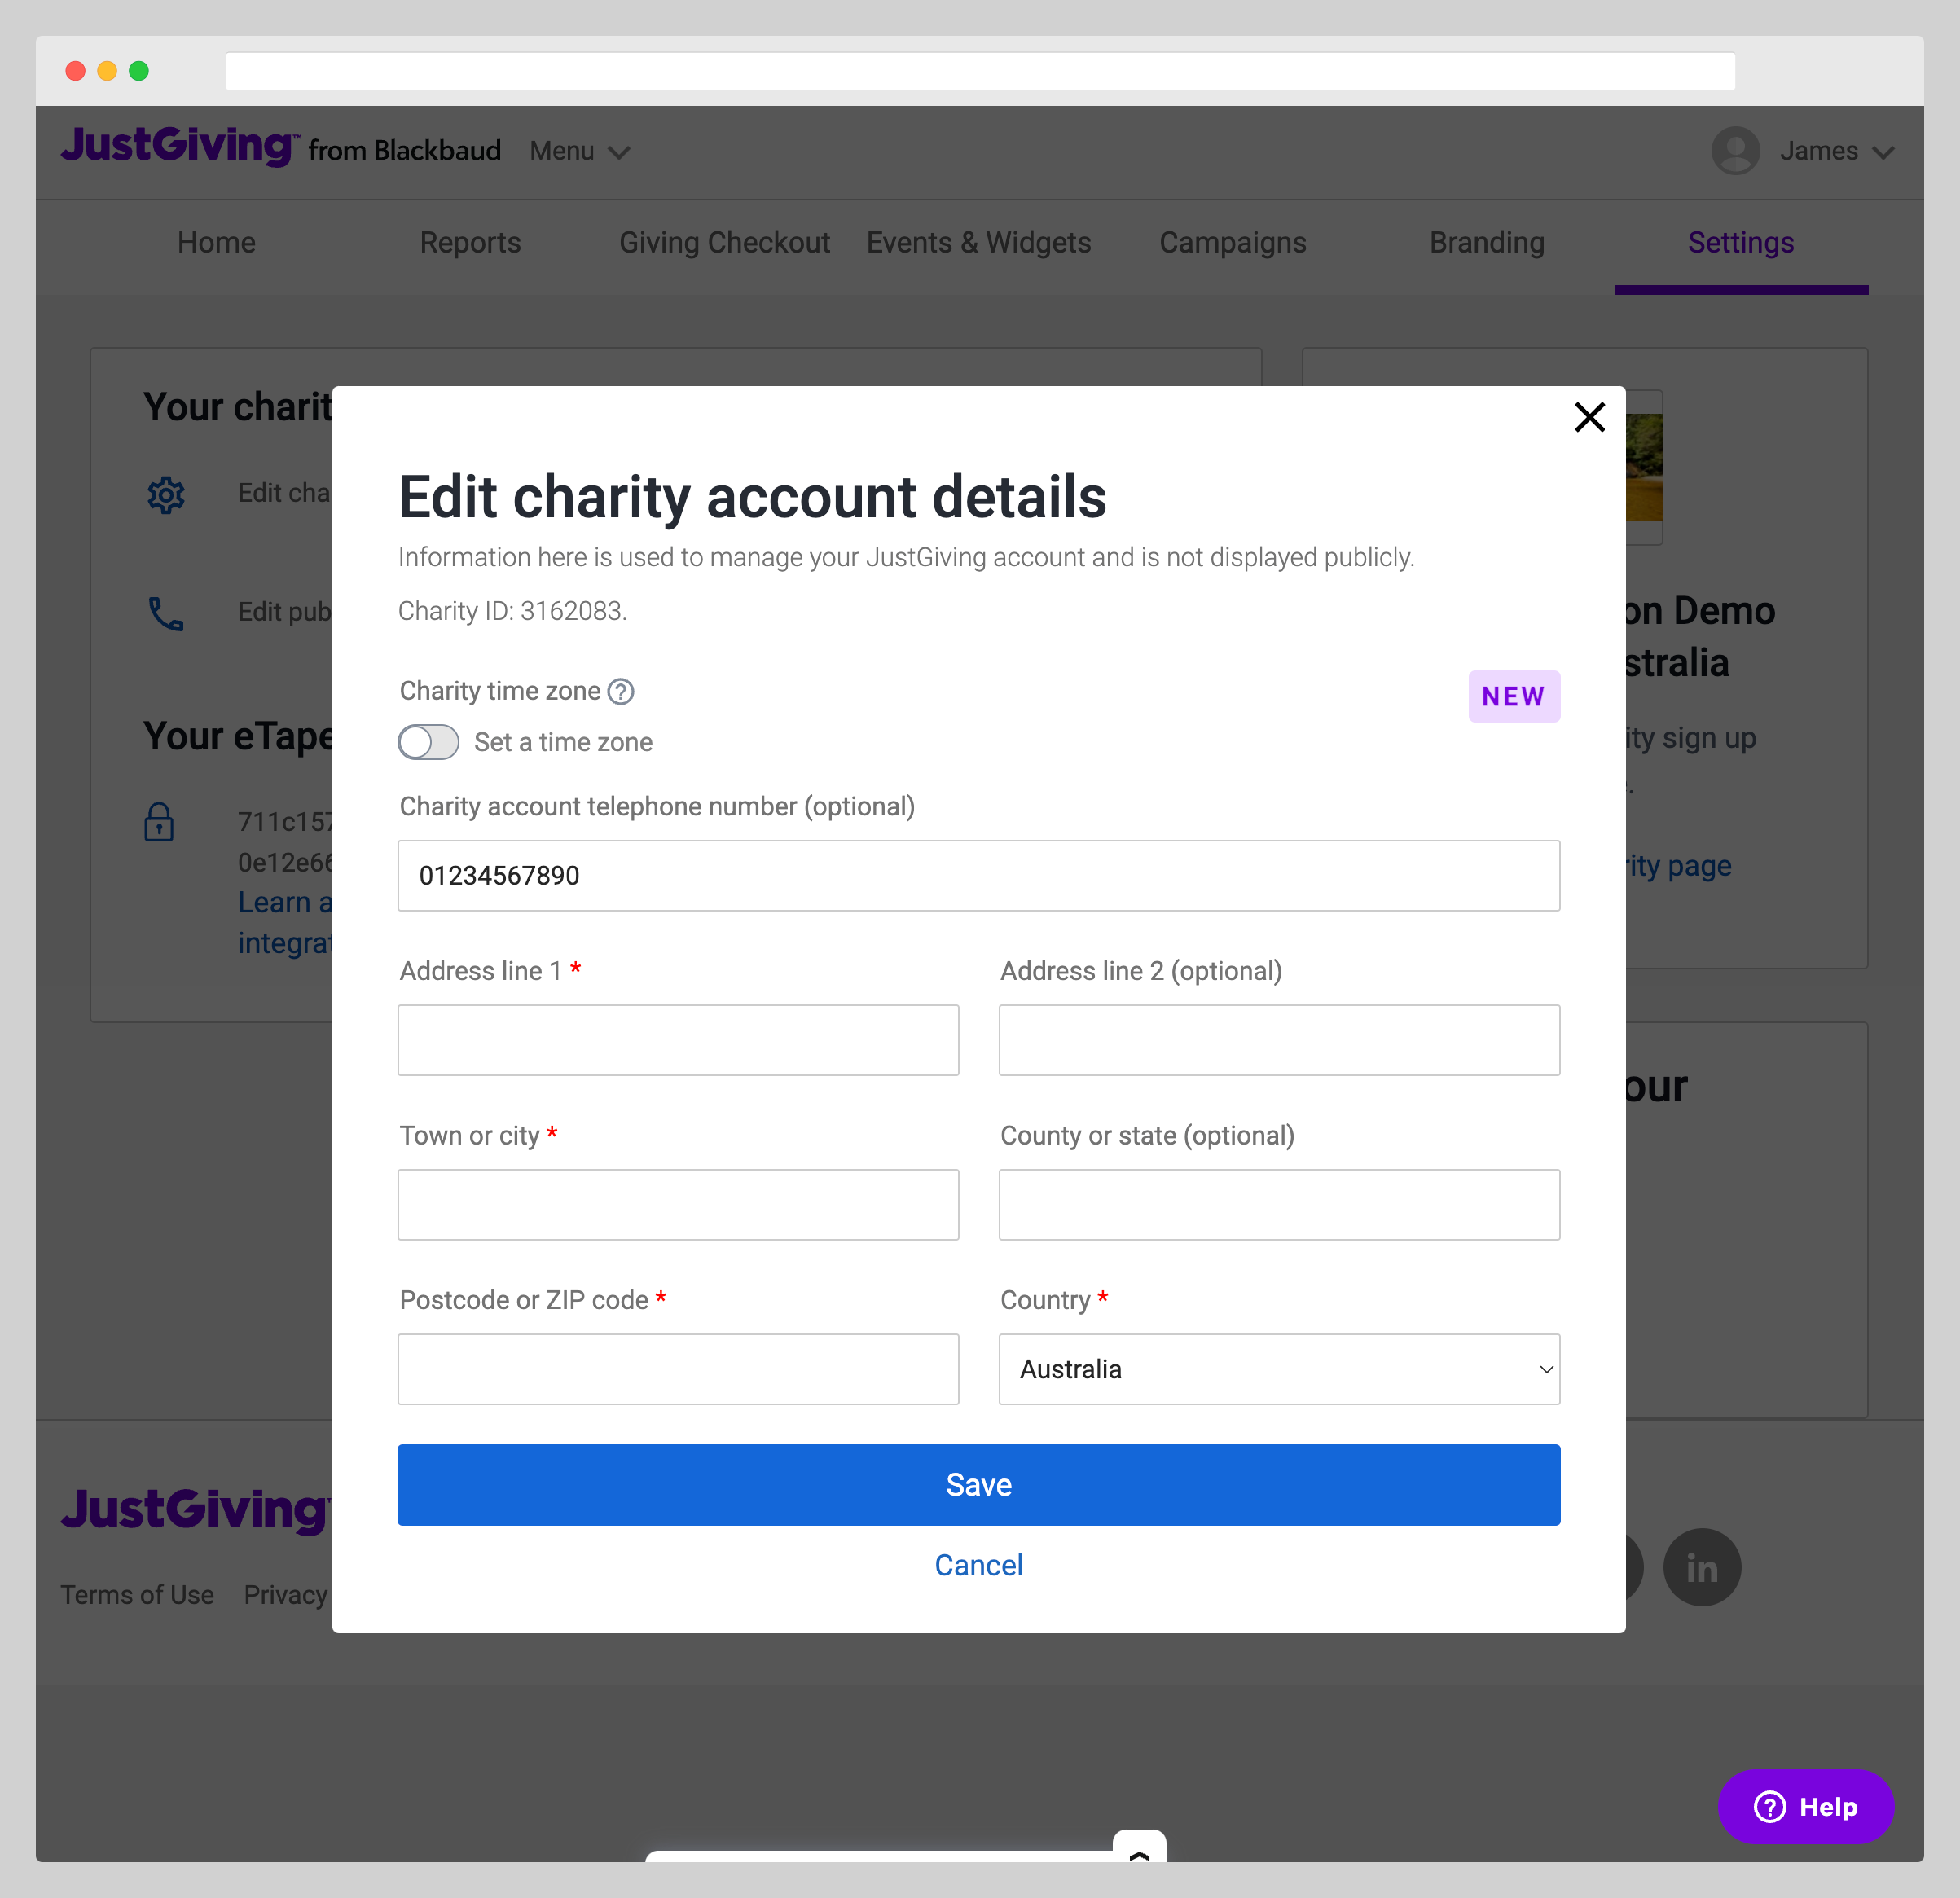The height and width of the screenshot is (1898, 1960).
Task: Click the Cancel link
Action: pos(978,1565)
